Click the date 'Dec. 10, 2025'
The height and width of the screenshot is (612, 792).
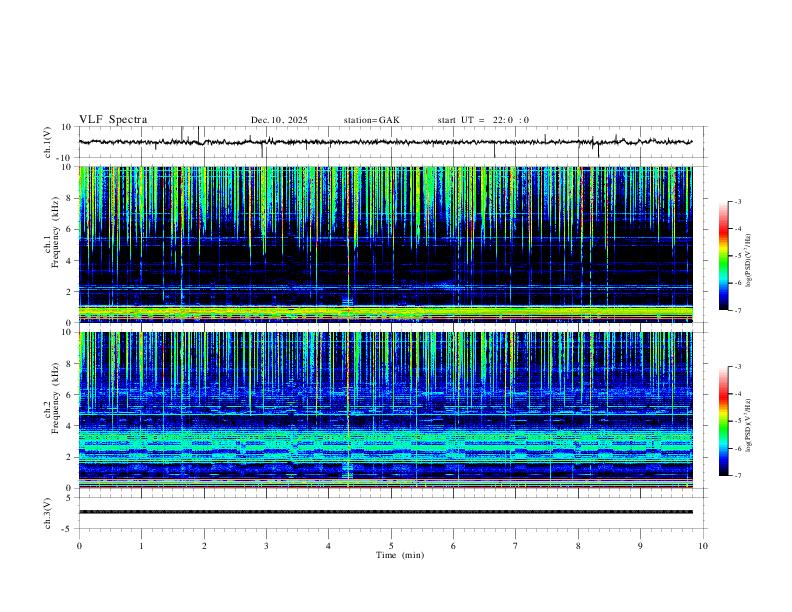click(x=279, y=120)
